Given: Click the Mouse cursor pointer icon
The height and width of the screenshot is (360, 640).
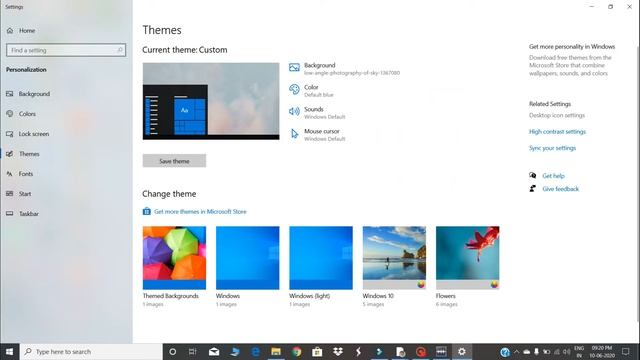Looking at the screenshot, I should pos(294,133).
